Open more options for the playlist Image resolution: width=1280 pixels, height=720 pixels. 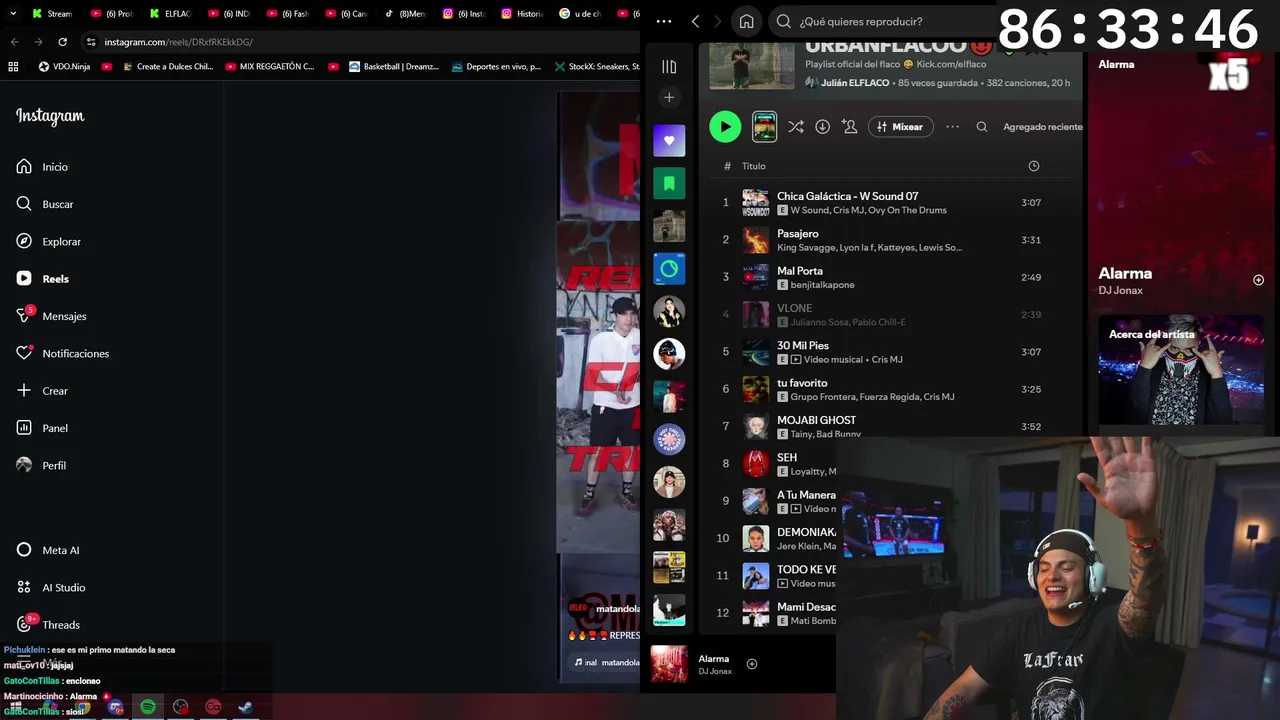pyautogui.click(x=952, y=127)
